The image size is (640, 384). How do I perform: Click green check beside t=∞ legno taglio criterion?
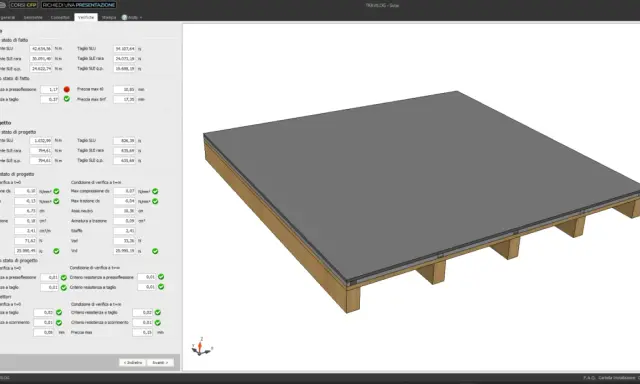pos(161,287)
